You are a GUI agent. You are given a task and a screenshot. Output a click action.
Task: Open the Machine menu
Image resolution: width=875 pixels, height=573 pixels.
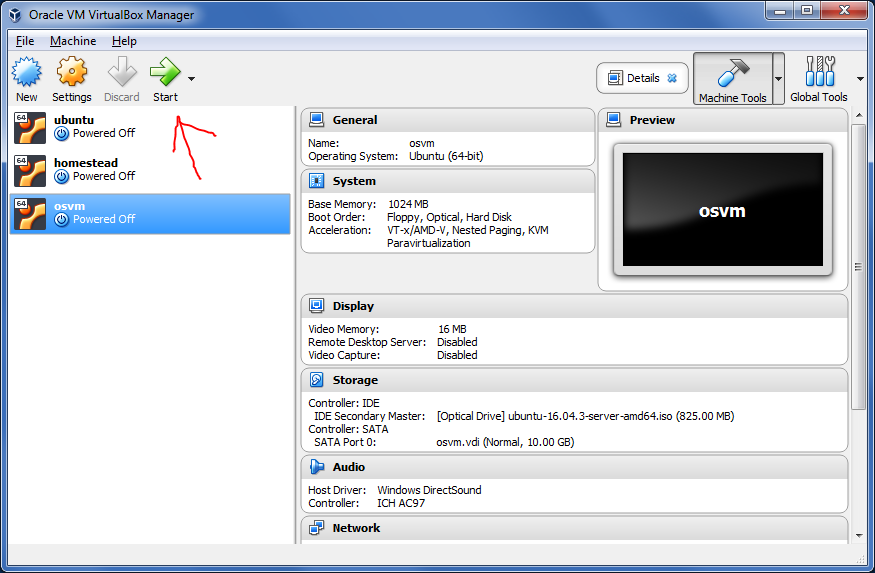[x=73, y=41]
